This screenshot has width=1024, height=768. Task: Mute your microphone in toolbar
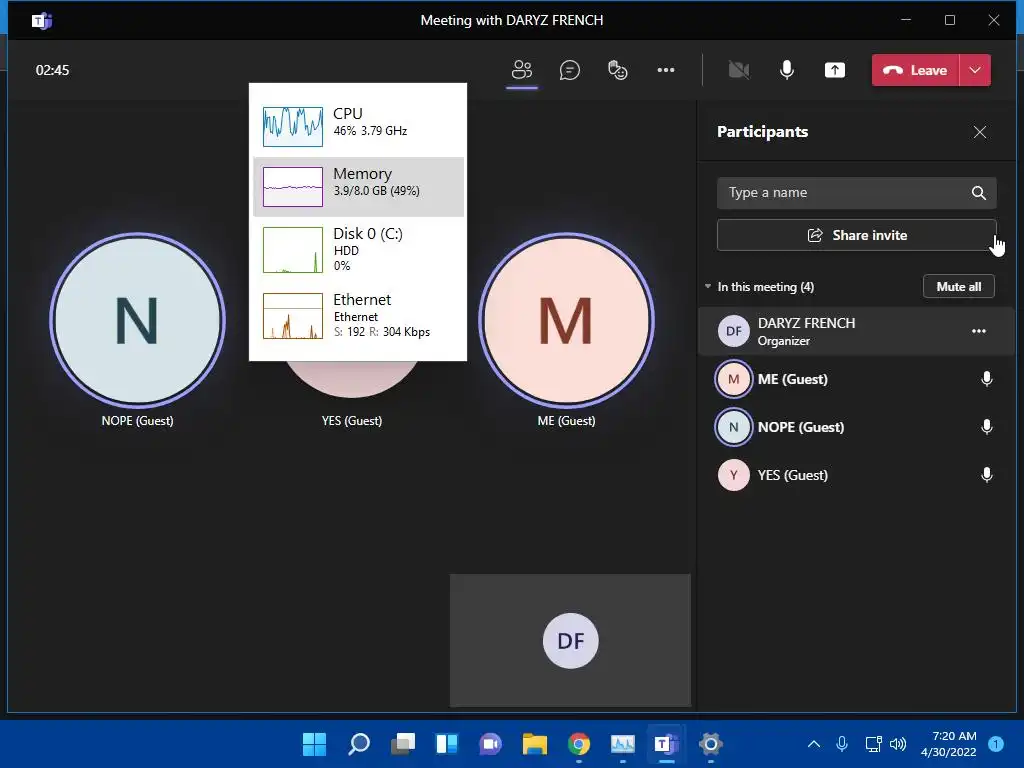point(787,70)
